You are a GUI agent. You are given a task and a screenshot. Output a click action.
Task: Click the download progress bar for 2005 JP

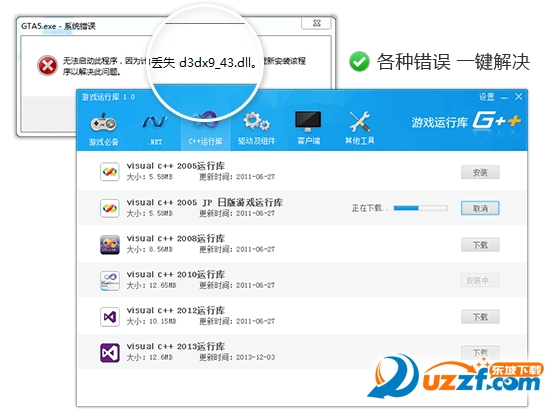coord(421,208)
